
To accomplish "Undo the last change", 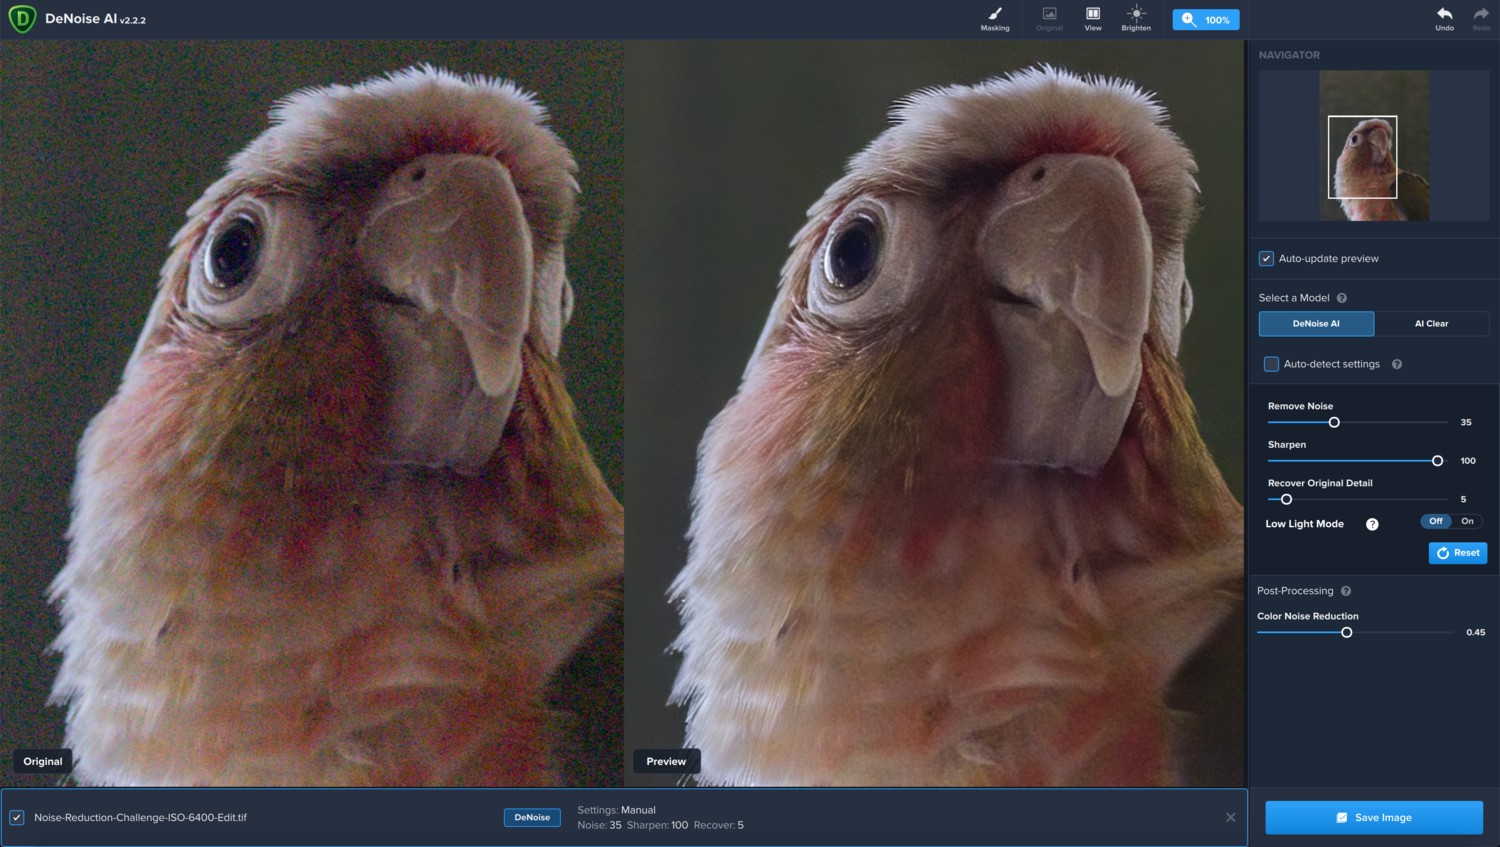I will [x=1445, y=19].
